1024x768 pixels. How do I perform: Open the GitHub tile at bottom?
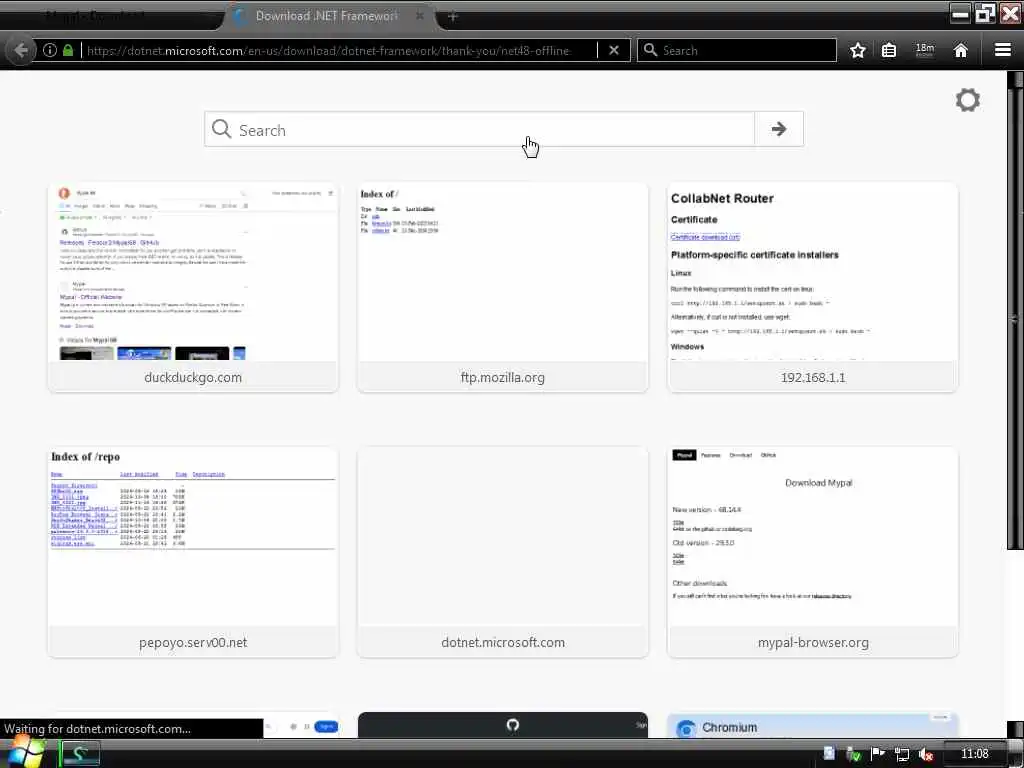point(503,725)
